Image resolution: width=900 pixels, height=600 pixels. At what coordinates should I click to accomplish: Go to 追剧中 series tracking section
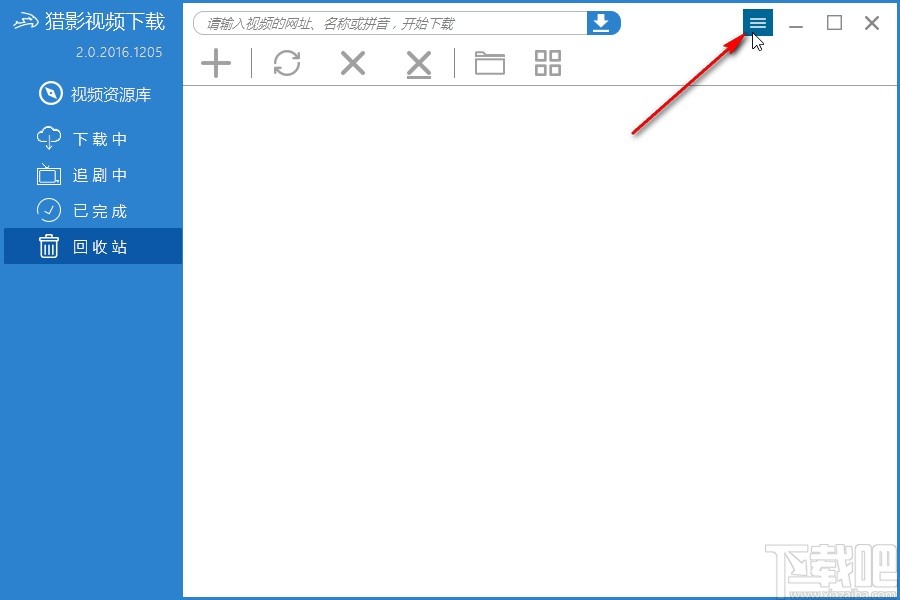point(82,175)
